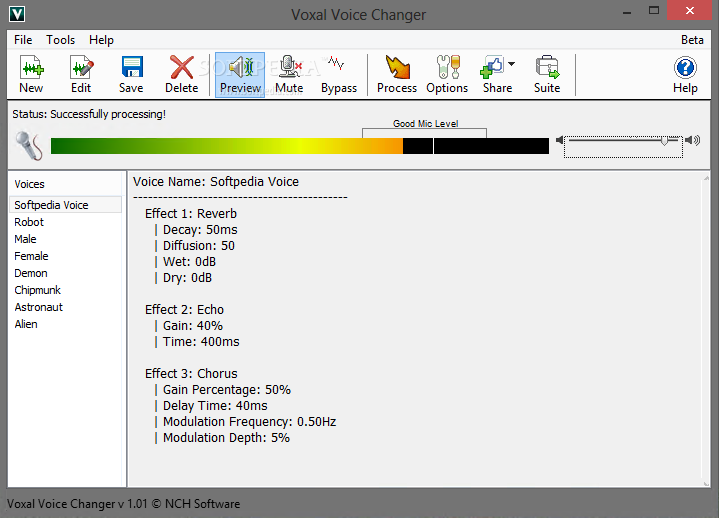The image size is (719, 518).
Task: Open Process file tool
Action: tap(397, 74)
